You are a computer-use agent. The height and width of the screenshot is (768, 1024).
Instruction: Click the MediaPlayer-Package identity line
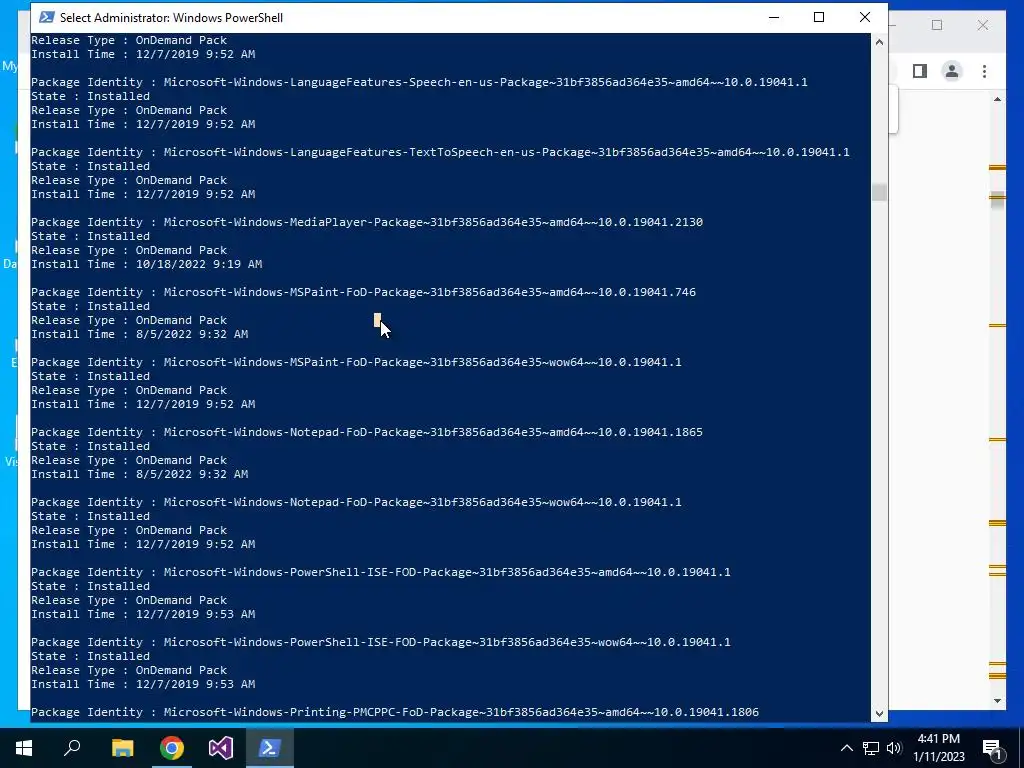367,222
